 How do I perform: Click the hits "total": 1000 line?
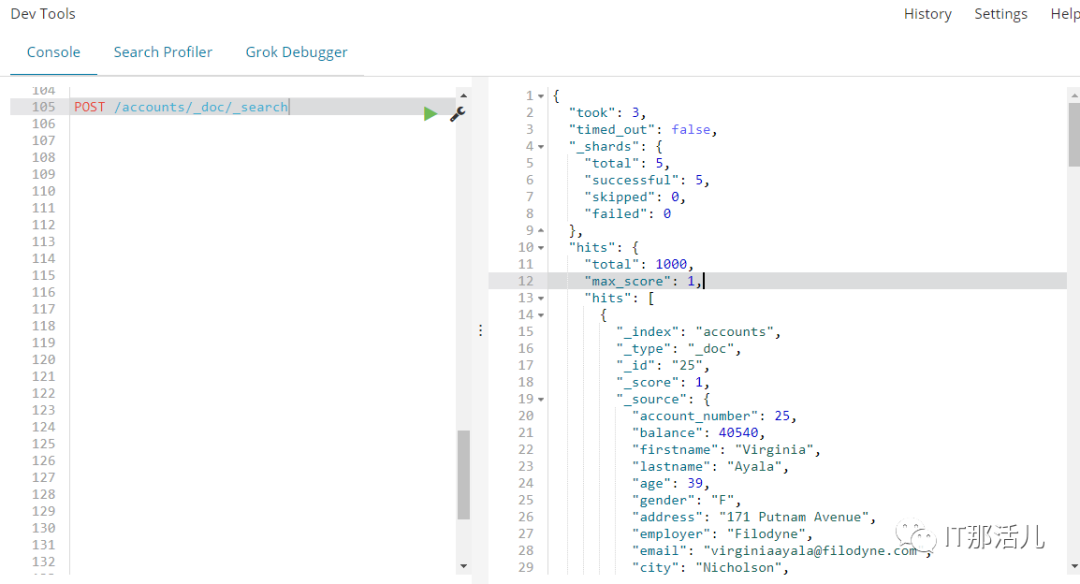(x=638, y=264)
